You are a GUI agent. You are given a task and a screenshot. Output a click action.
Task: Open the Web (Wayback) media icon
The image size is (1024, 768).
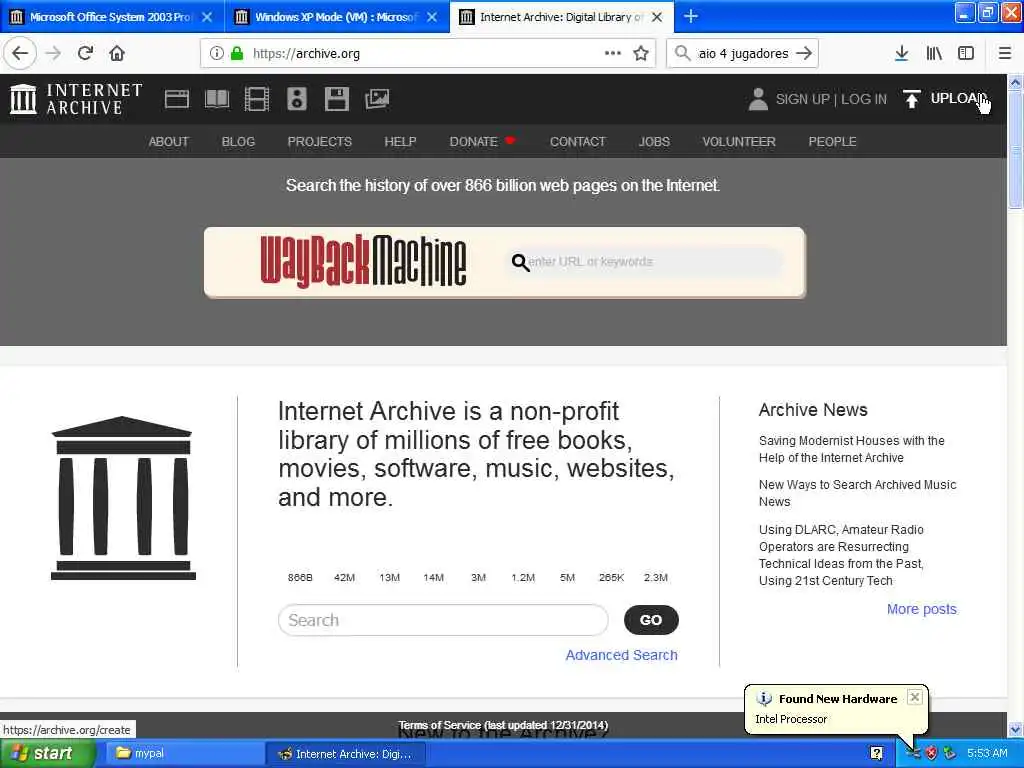point(176,99)
